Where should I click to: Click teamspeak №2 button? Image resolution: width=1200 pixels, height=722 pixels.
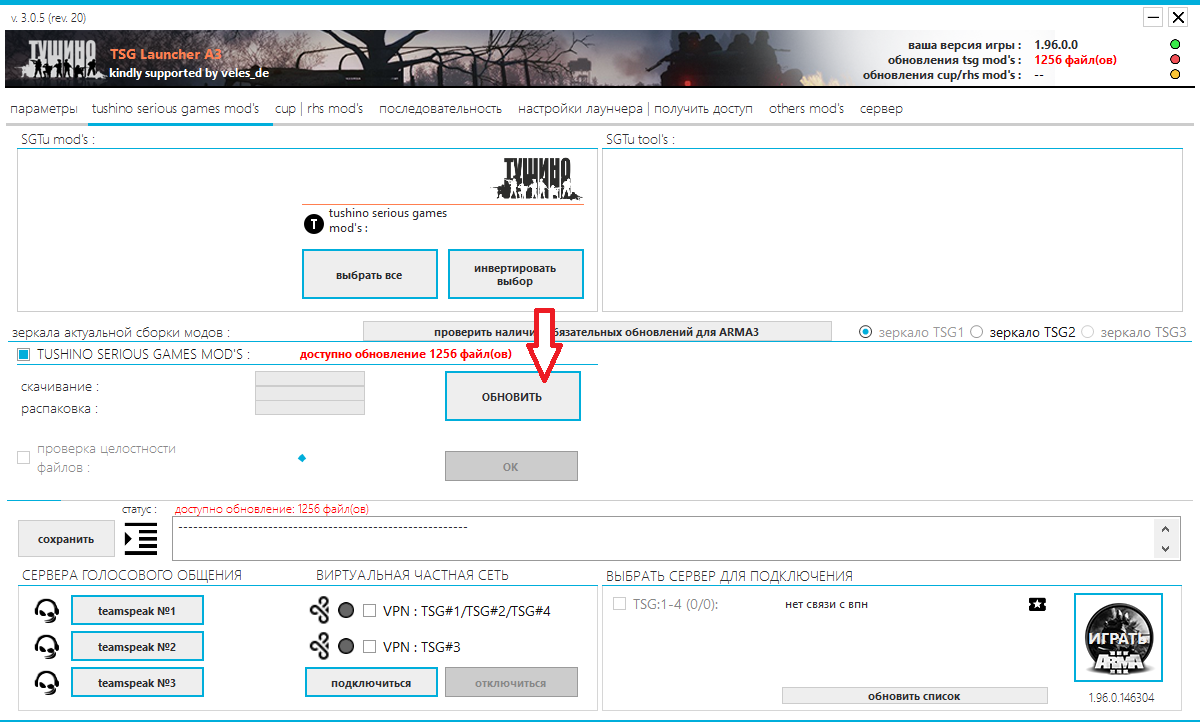[137, 646]
